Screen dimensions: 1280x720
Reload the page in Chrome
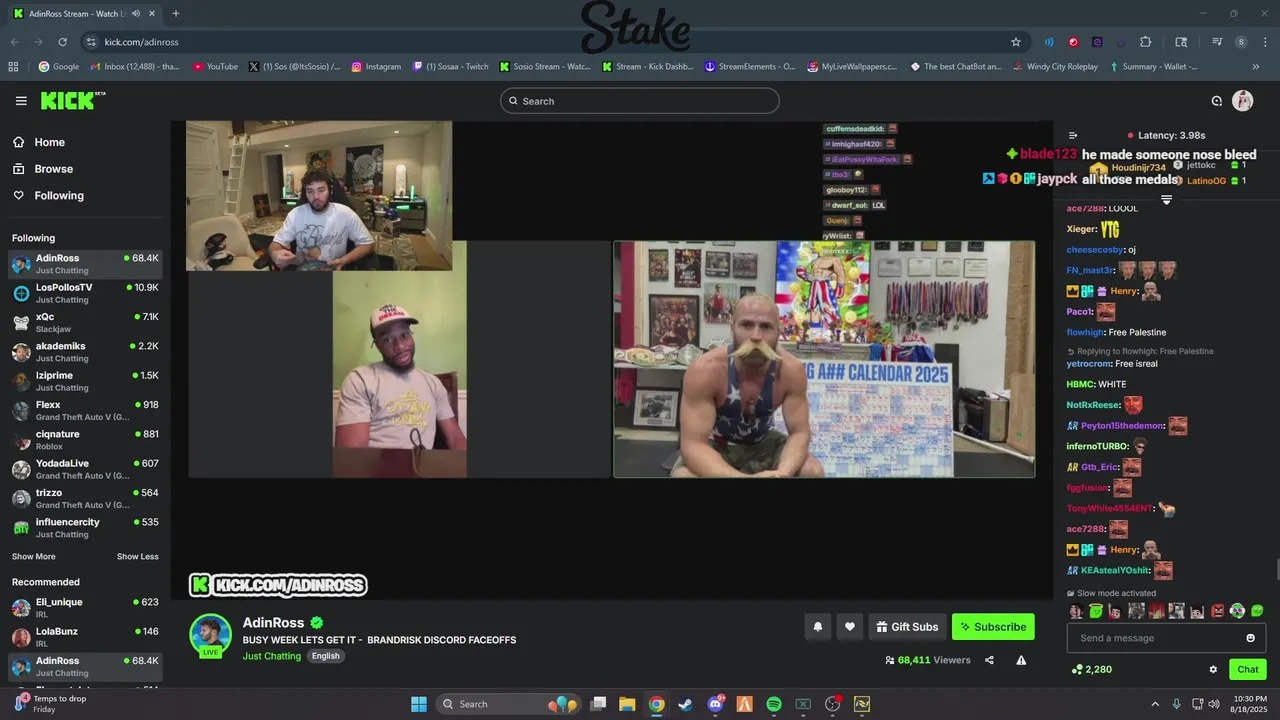click(x=62, y=42)
